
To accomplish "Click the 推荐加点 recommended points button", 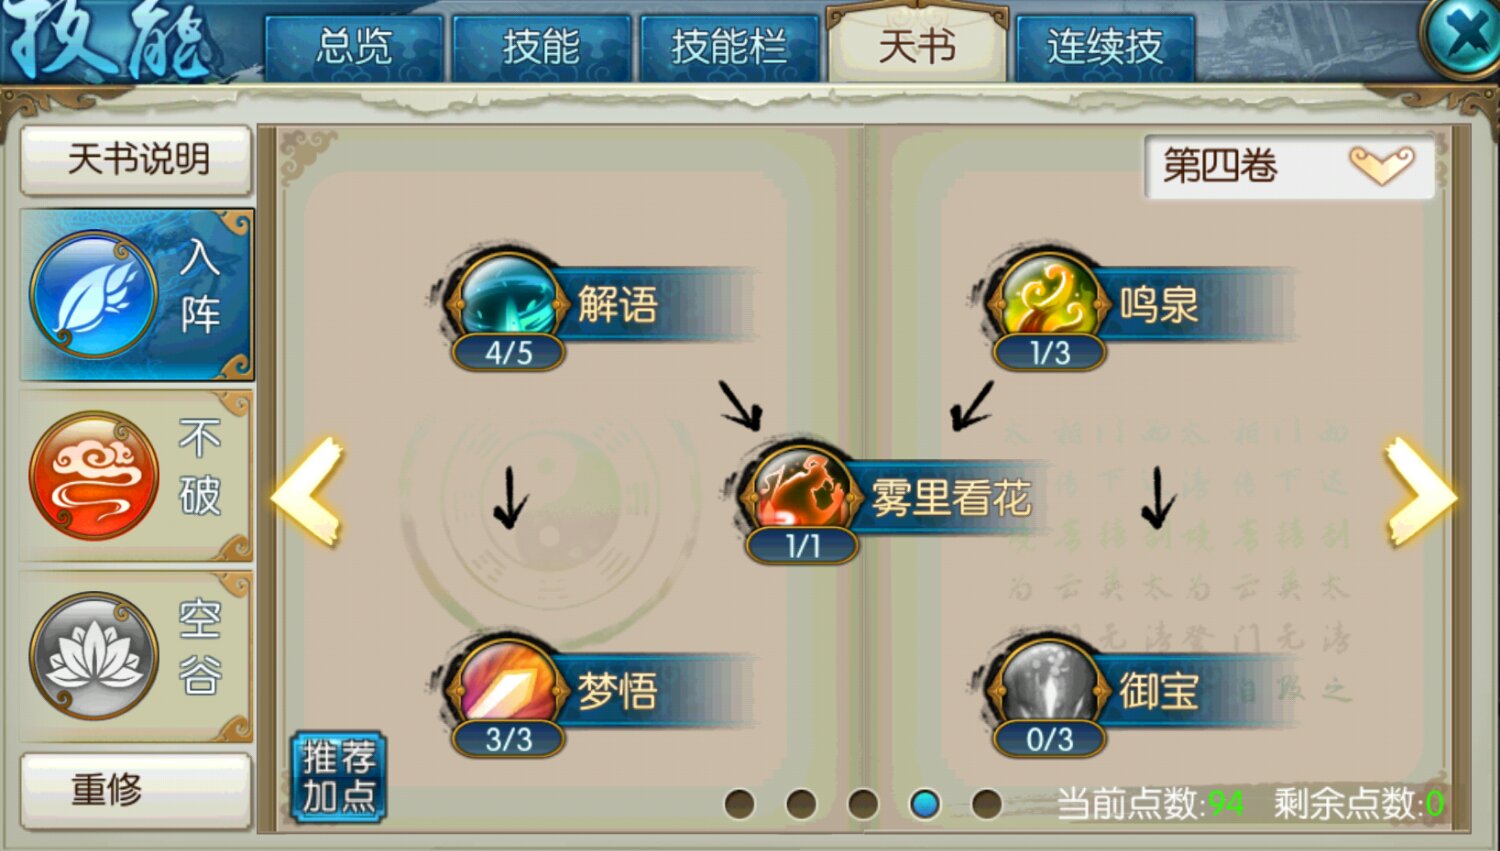I will [339, 777].
